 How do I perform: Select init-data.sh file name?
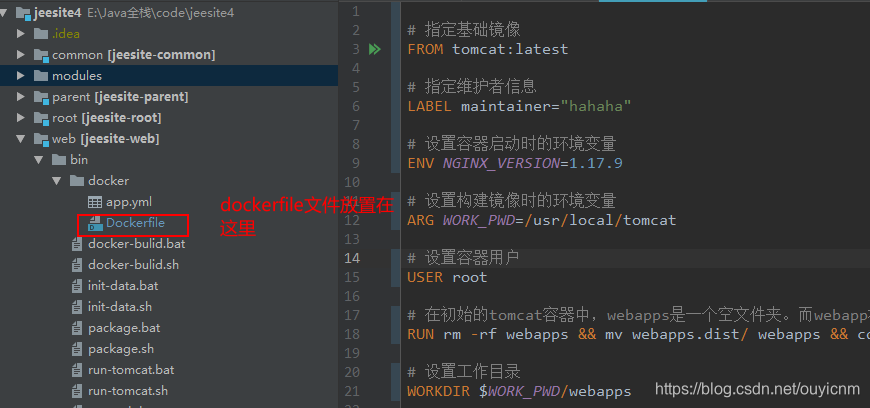click(x=120, y=307)
